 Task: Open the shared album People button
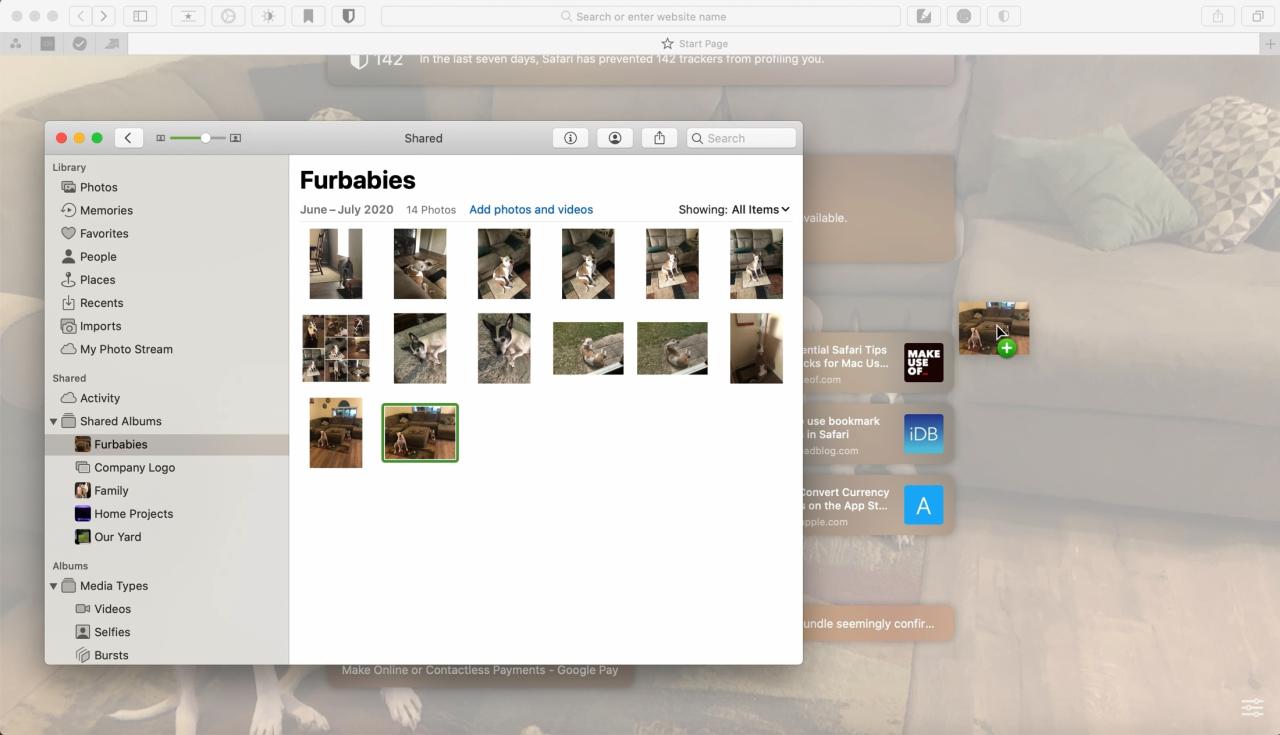pos(615,138)
